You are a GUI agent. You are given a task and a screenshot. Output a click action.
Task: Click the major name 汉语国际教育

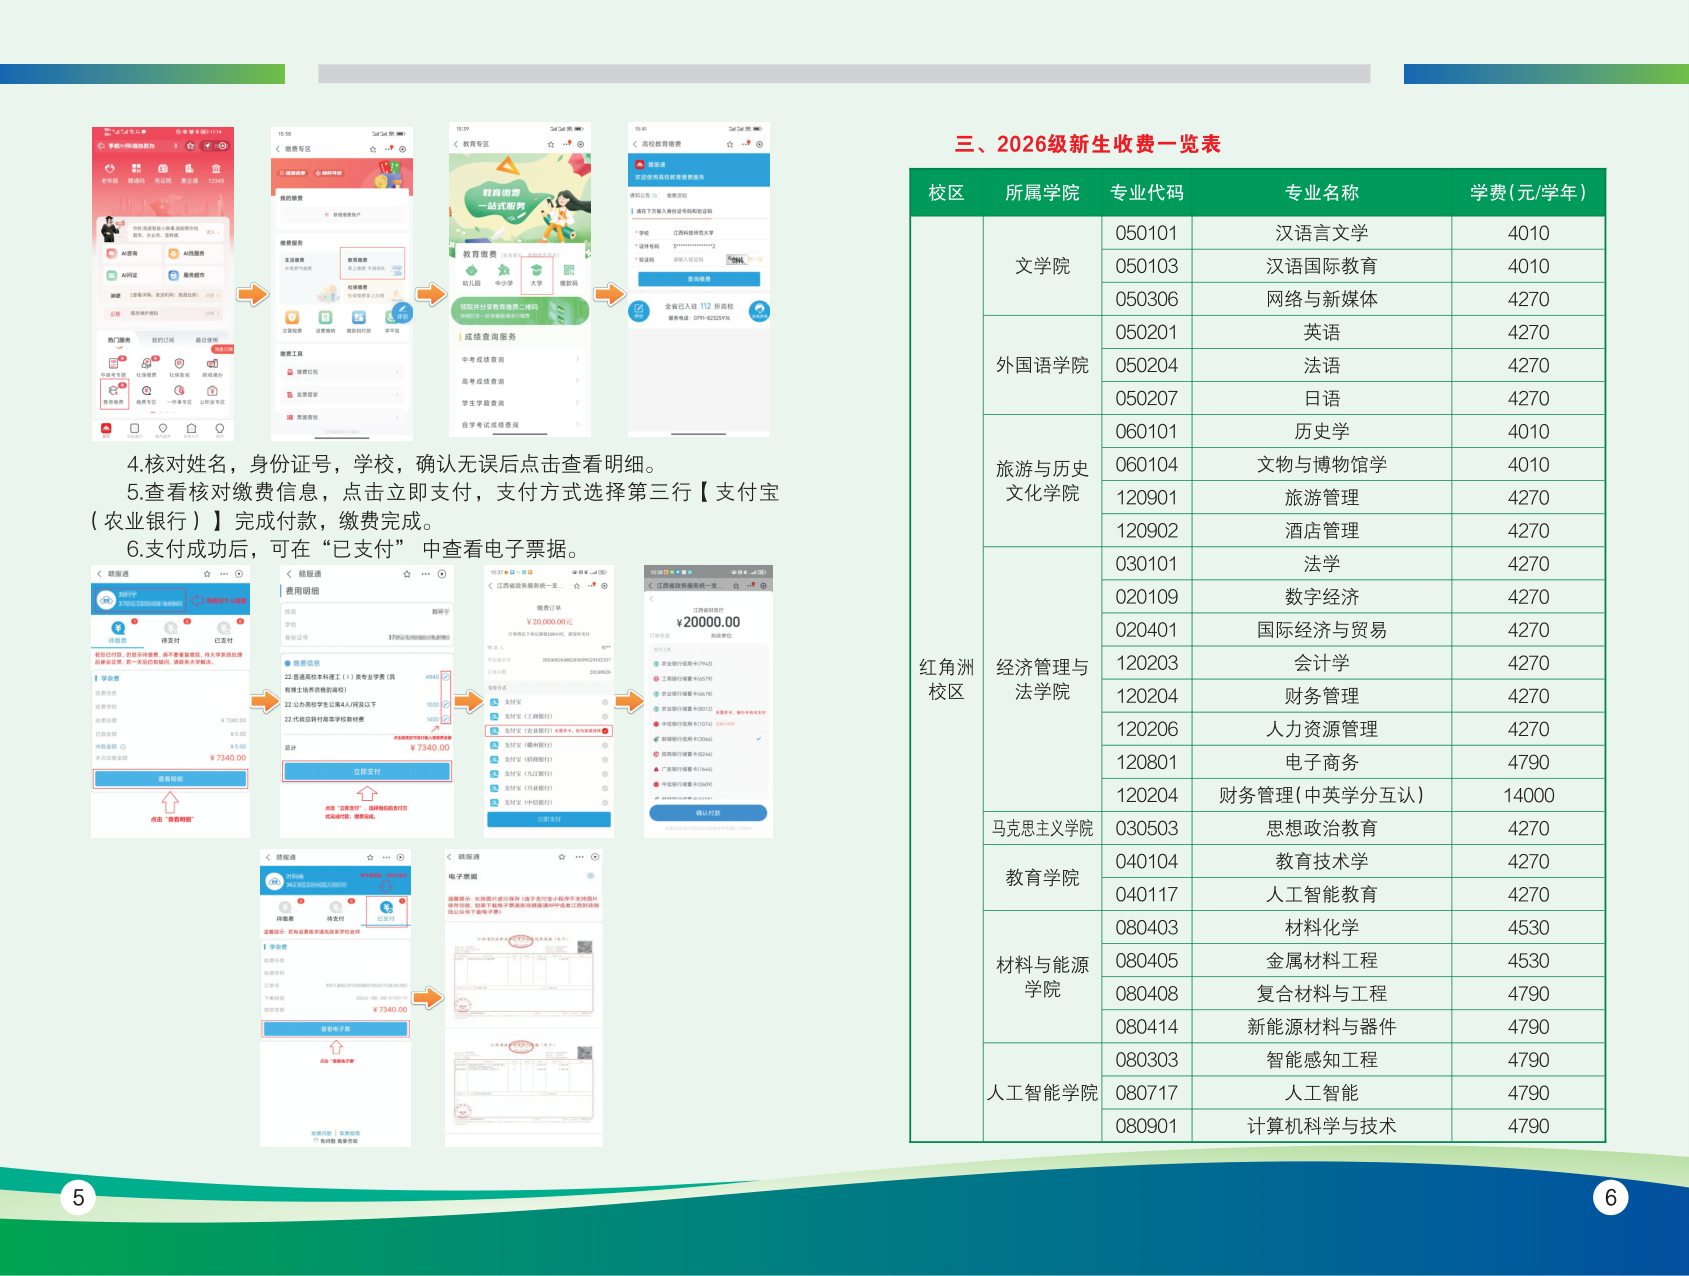click(x=1321, y=266)
